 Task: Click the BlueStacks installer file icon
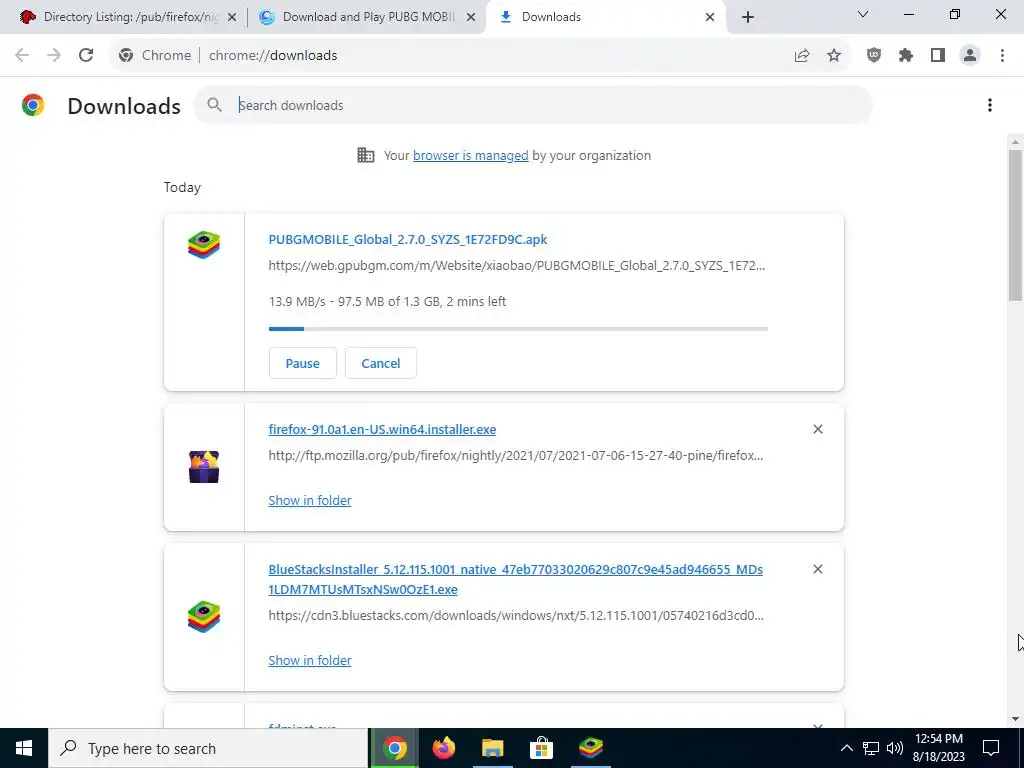click(204, 617)
